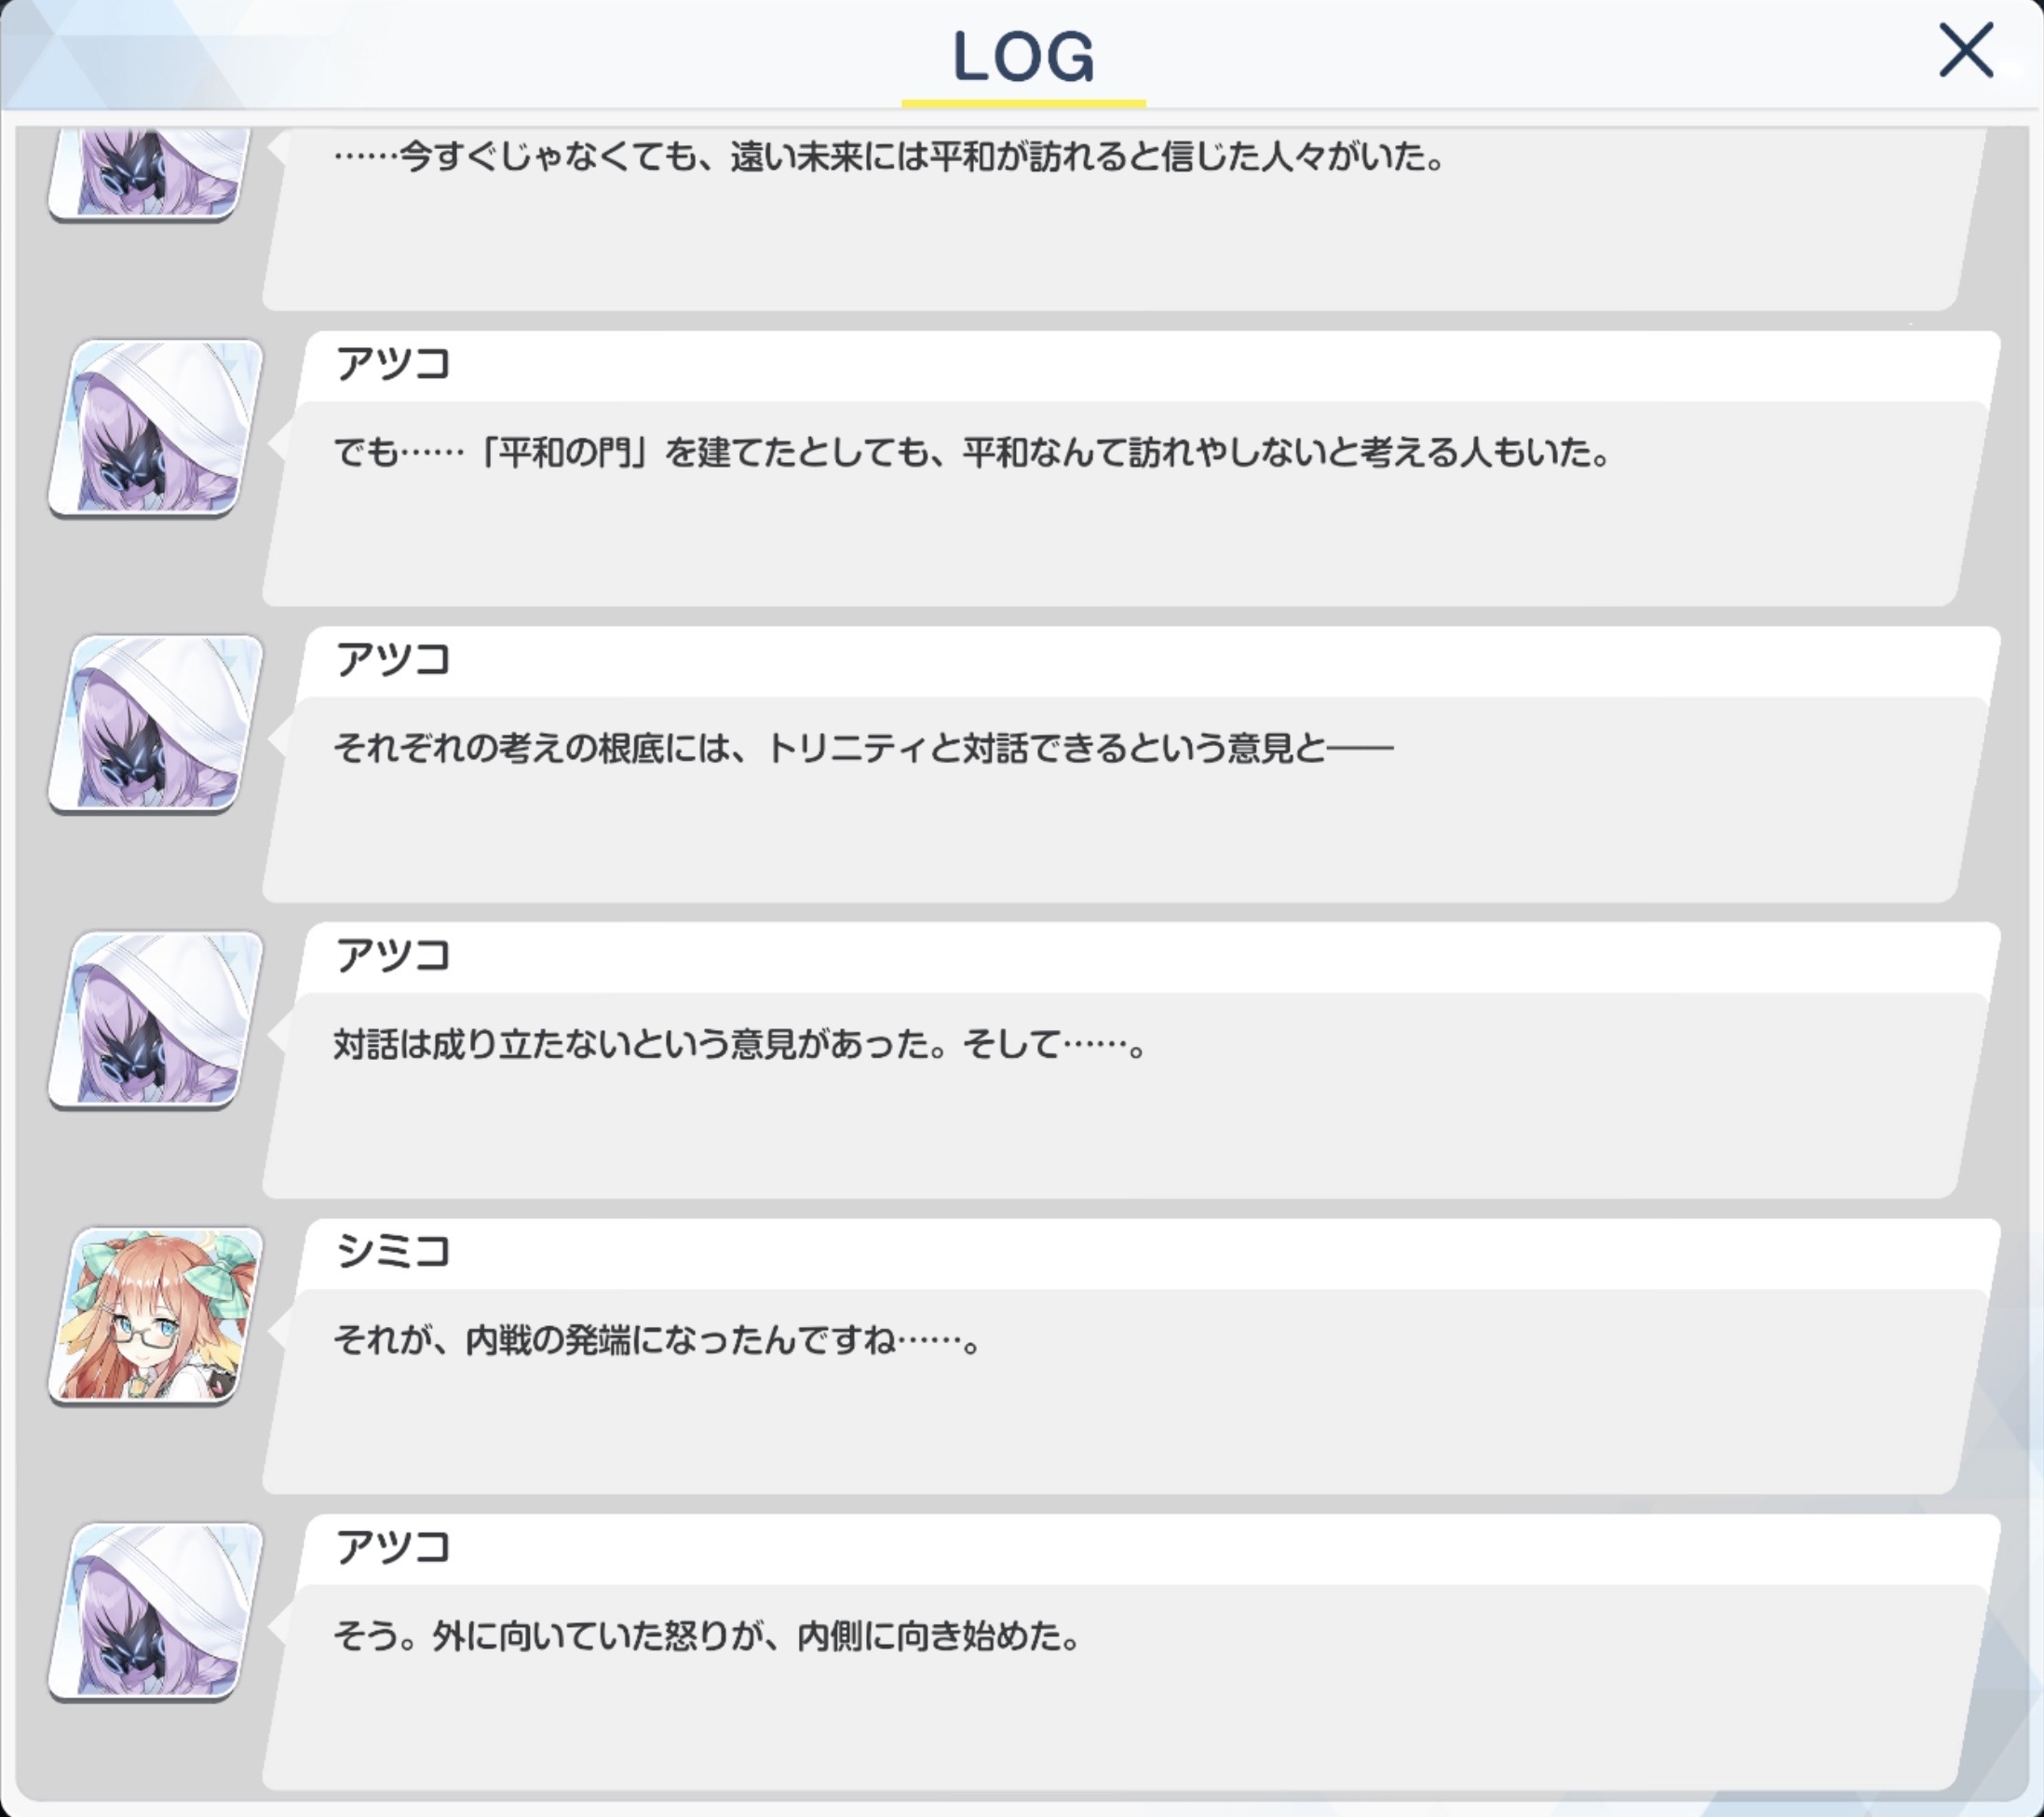Select the line mentioning 遠い未来には平和が訪れる
This screenshot has width=2044, height=1817.
(890, 157)
